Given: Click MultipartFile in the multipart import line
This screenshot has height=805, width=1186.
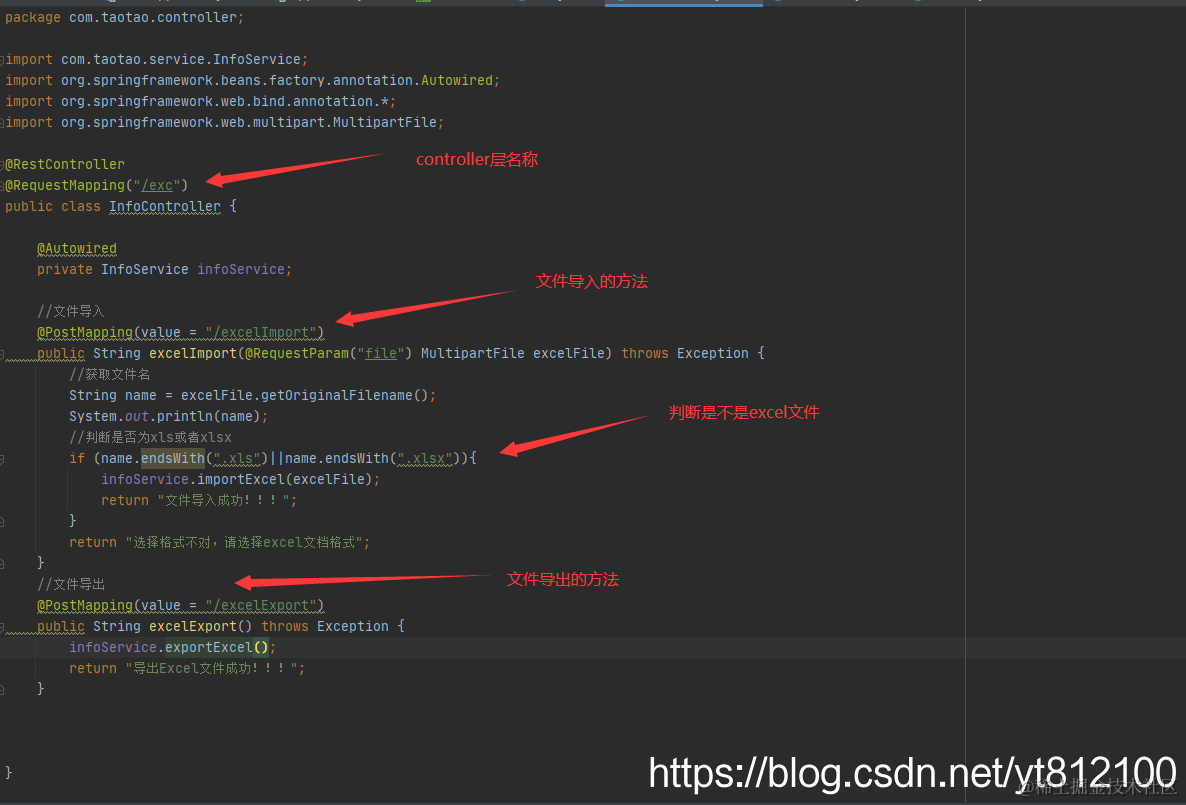Looking at the screenshot, I should [384, 123].
